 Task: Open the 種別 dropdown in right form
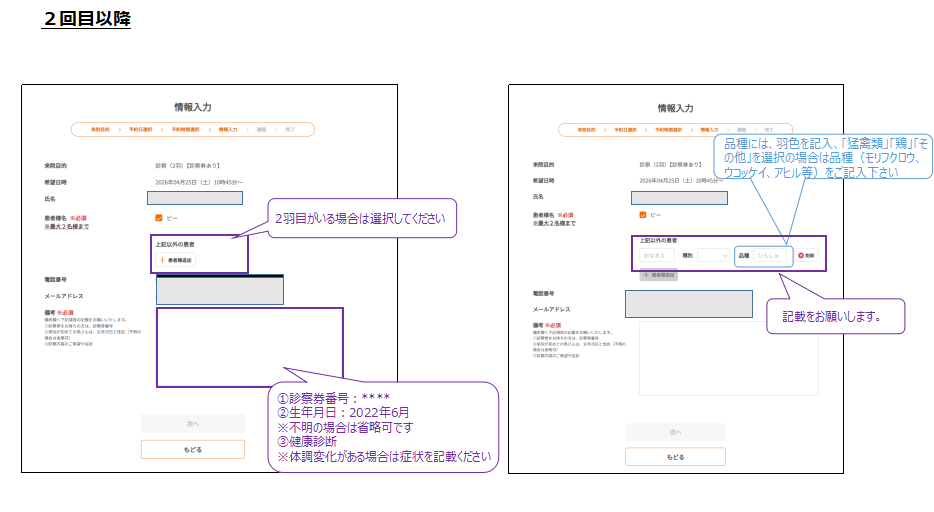(714, 256)
